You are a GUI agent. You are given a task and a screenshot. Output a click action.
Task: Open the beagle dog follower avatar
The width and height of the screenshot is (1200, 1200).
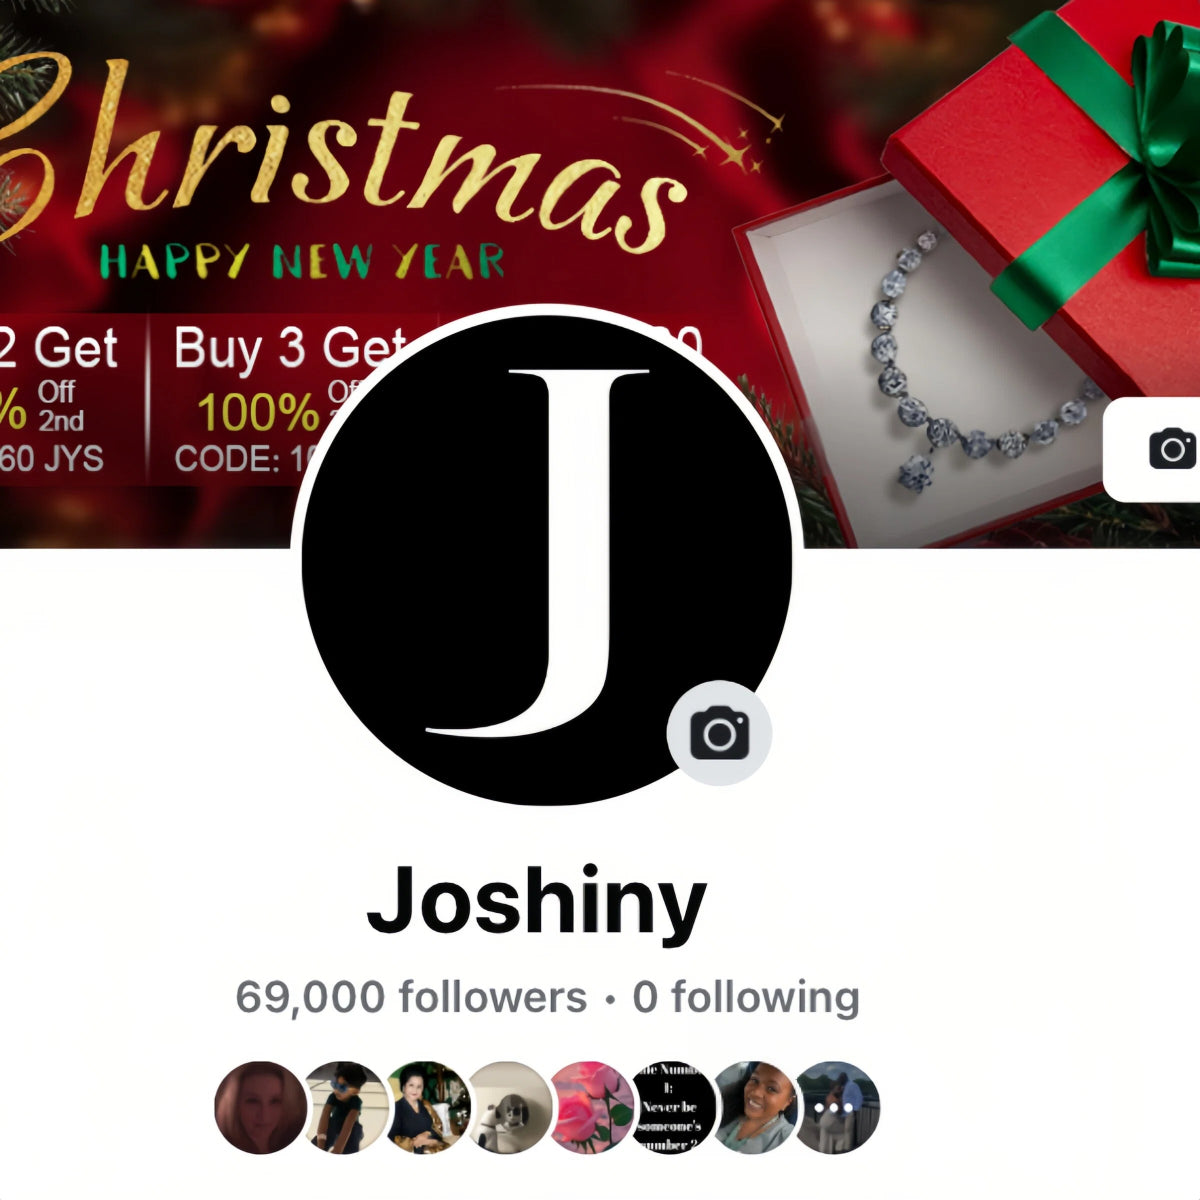pyautogui.click(x=509, y=1108)
